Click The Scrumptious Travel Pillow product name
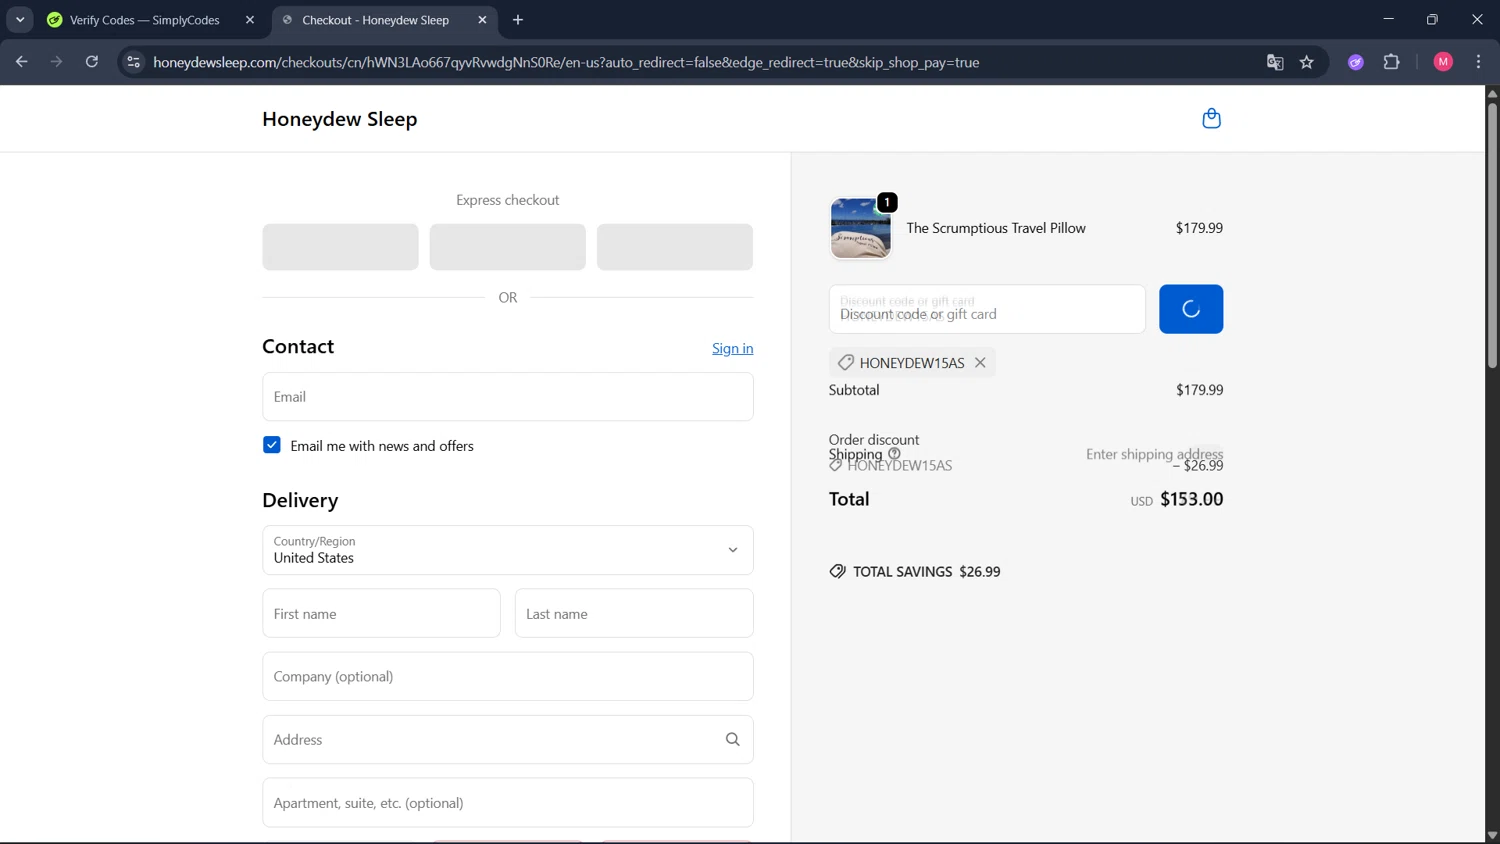The height and width of the screenshot is (844, 1500). coord(996,228)
